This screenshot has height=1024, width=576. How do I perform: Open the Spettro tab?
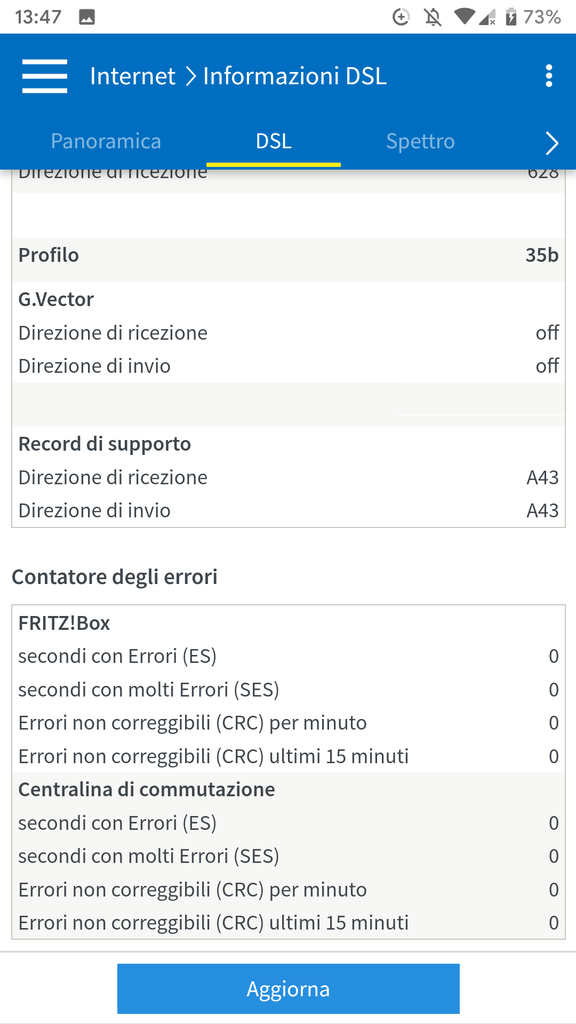point(420,142)
